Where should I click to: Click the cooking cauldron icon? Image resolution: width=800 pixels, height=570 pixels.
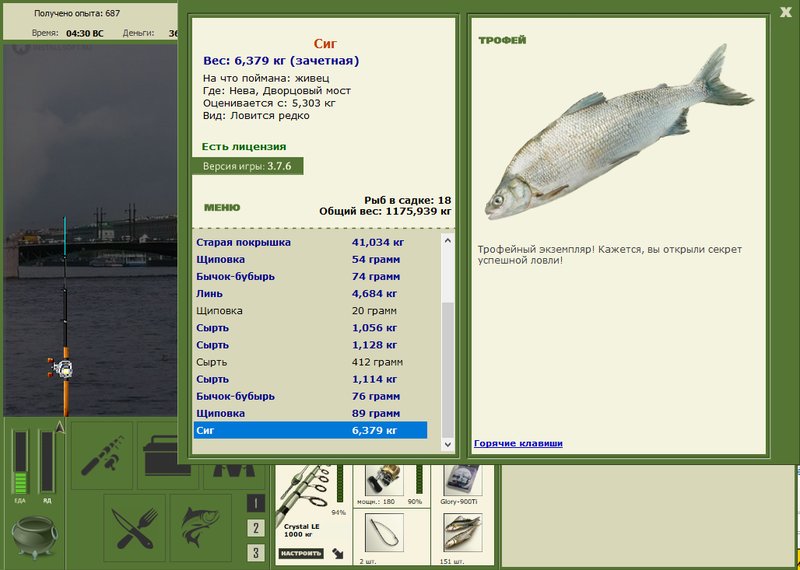tap(34, 537)
